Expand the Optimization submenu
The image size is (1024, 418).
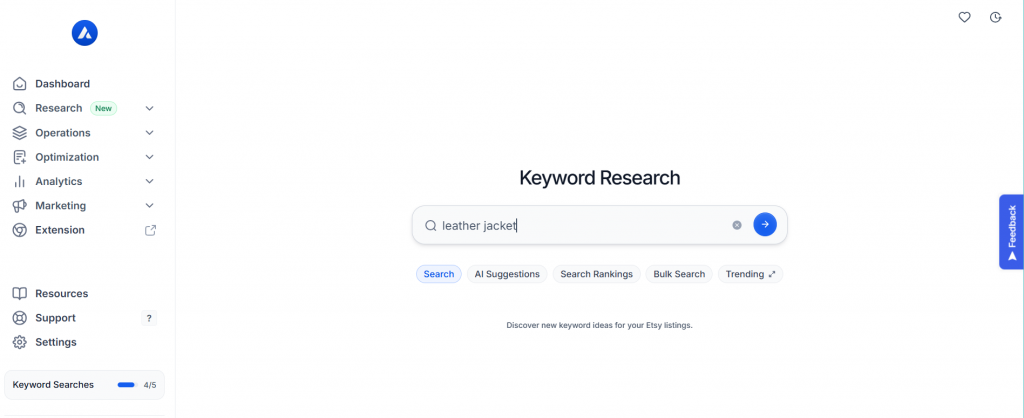(150, 157)
